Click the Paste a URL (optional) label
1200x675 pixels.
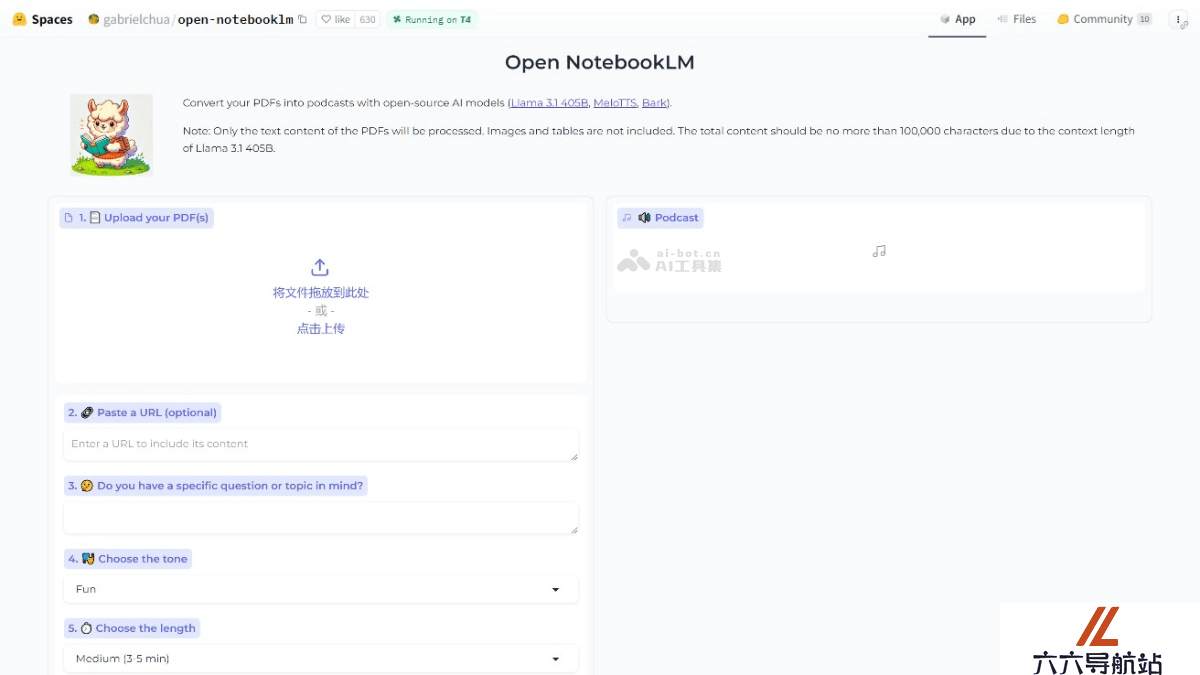142,412
